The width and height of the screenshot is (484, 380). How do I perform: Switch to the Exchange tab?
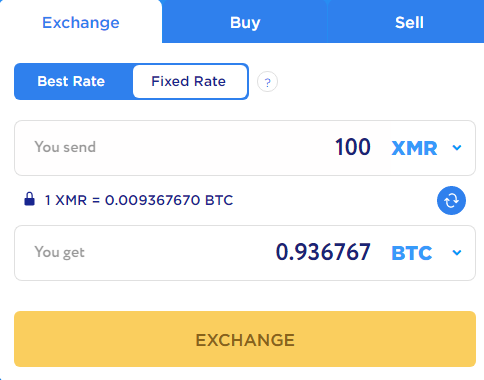[81, 23]
